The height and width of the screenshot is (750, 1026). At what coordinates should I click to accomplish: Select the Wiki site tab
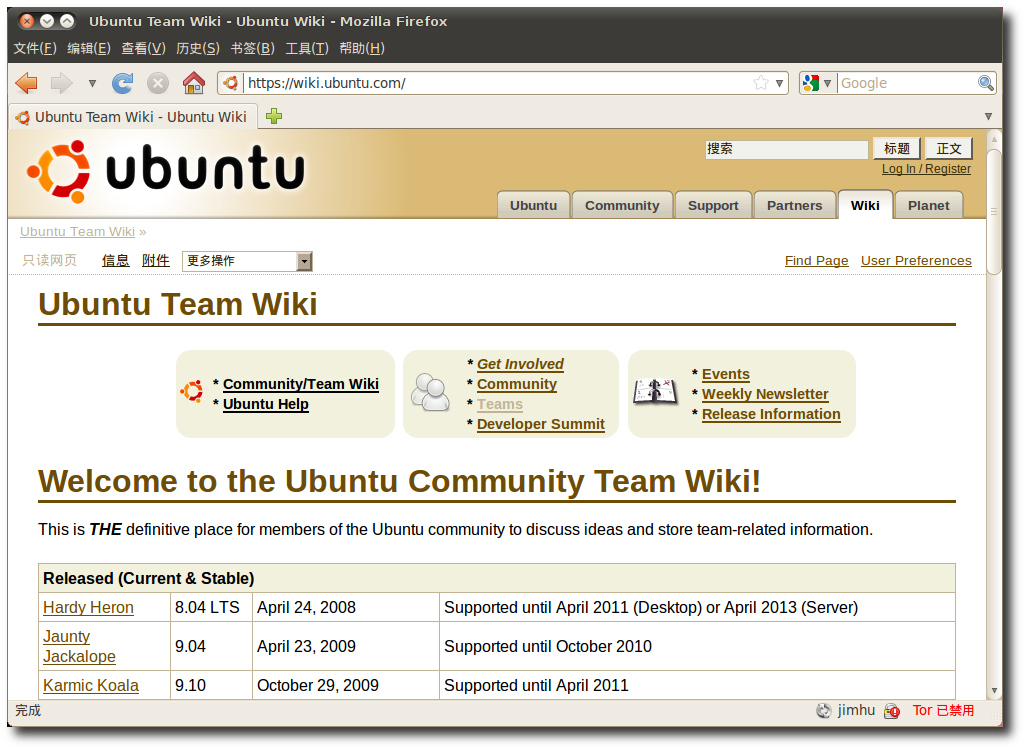point(865,205)
